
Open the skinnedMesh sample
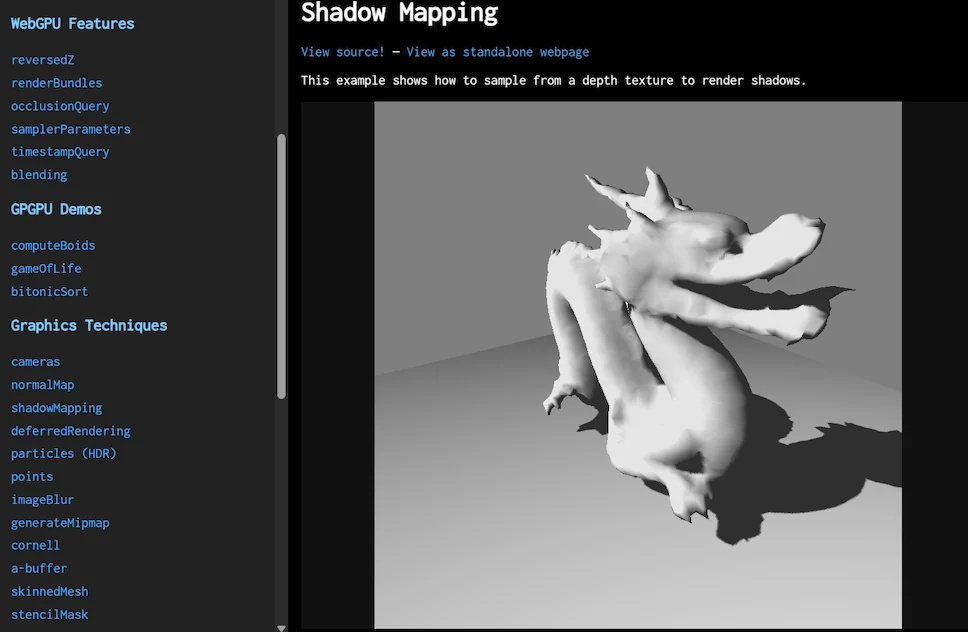(x=49, y=591)
